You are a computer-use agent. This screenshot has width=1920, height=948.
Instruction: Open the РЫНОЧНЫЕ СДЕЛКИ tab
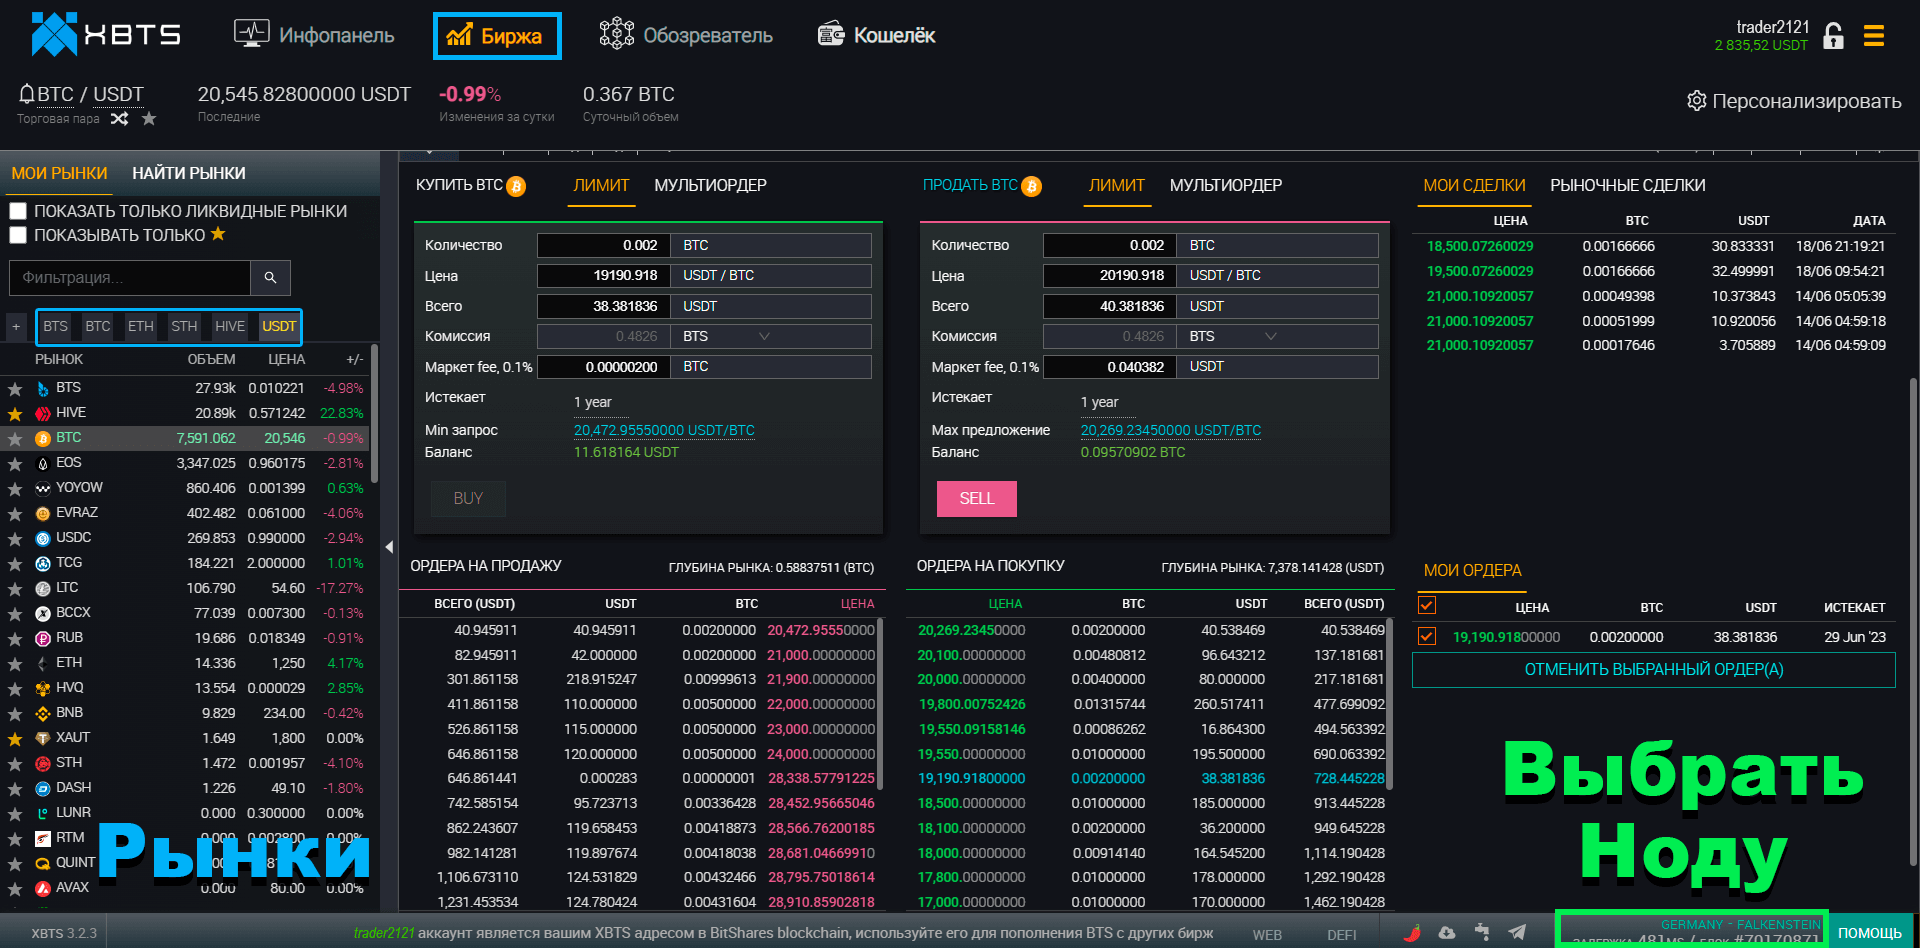click(1627, 185)
